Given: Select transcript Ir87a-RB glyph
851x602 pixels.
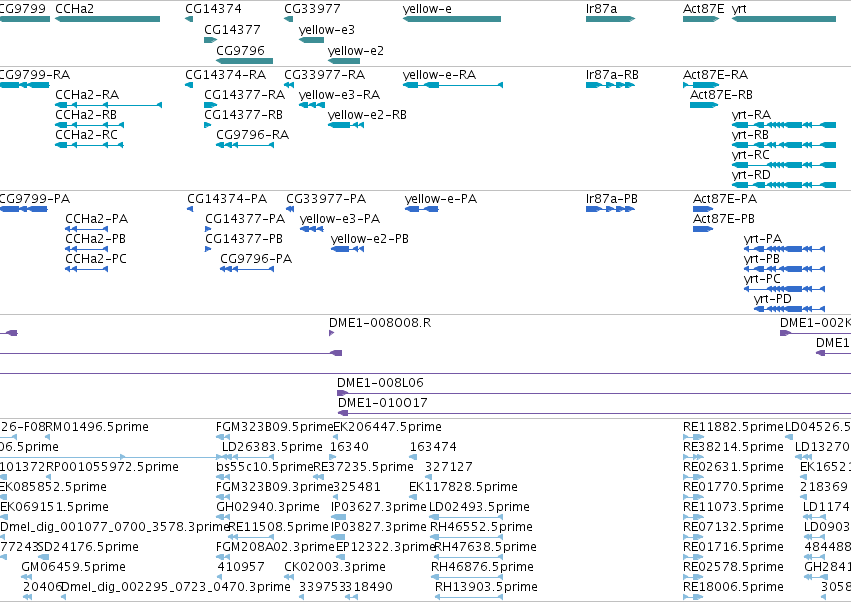Looking at the screenshot, I should (x=610, y=85).
